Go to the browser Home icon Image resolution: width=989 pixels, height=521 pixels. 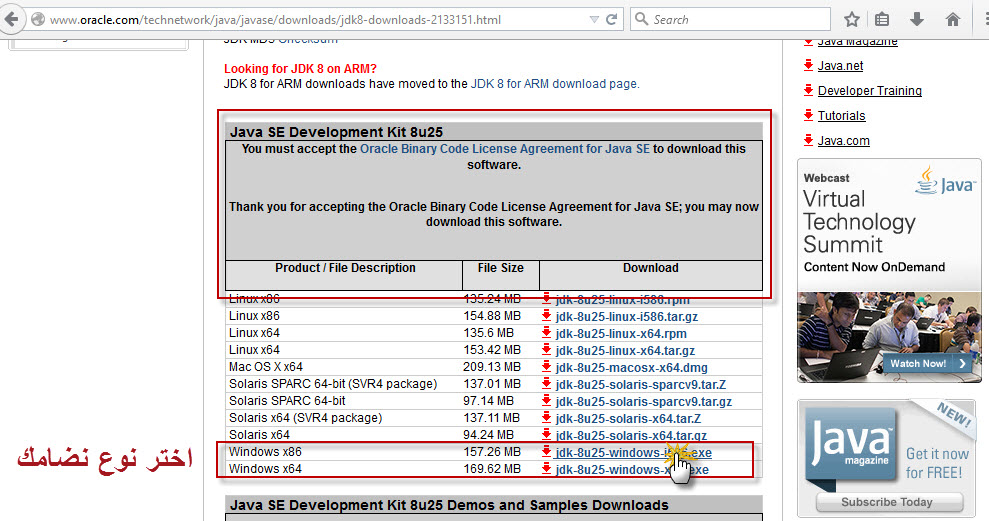click(x=952, y=20)
